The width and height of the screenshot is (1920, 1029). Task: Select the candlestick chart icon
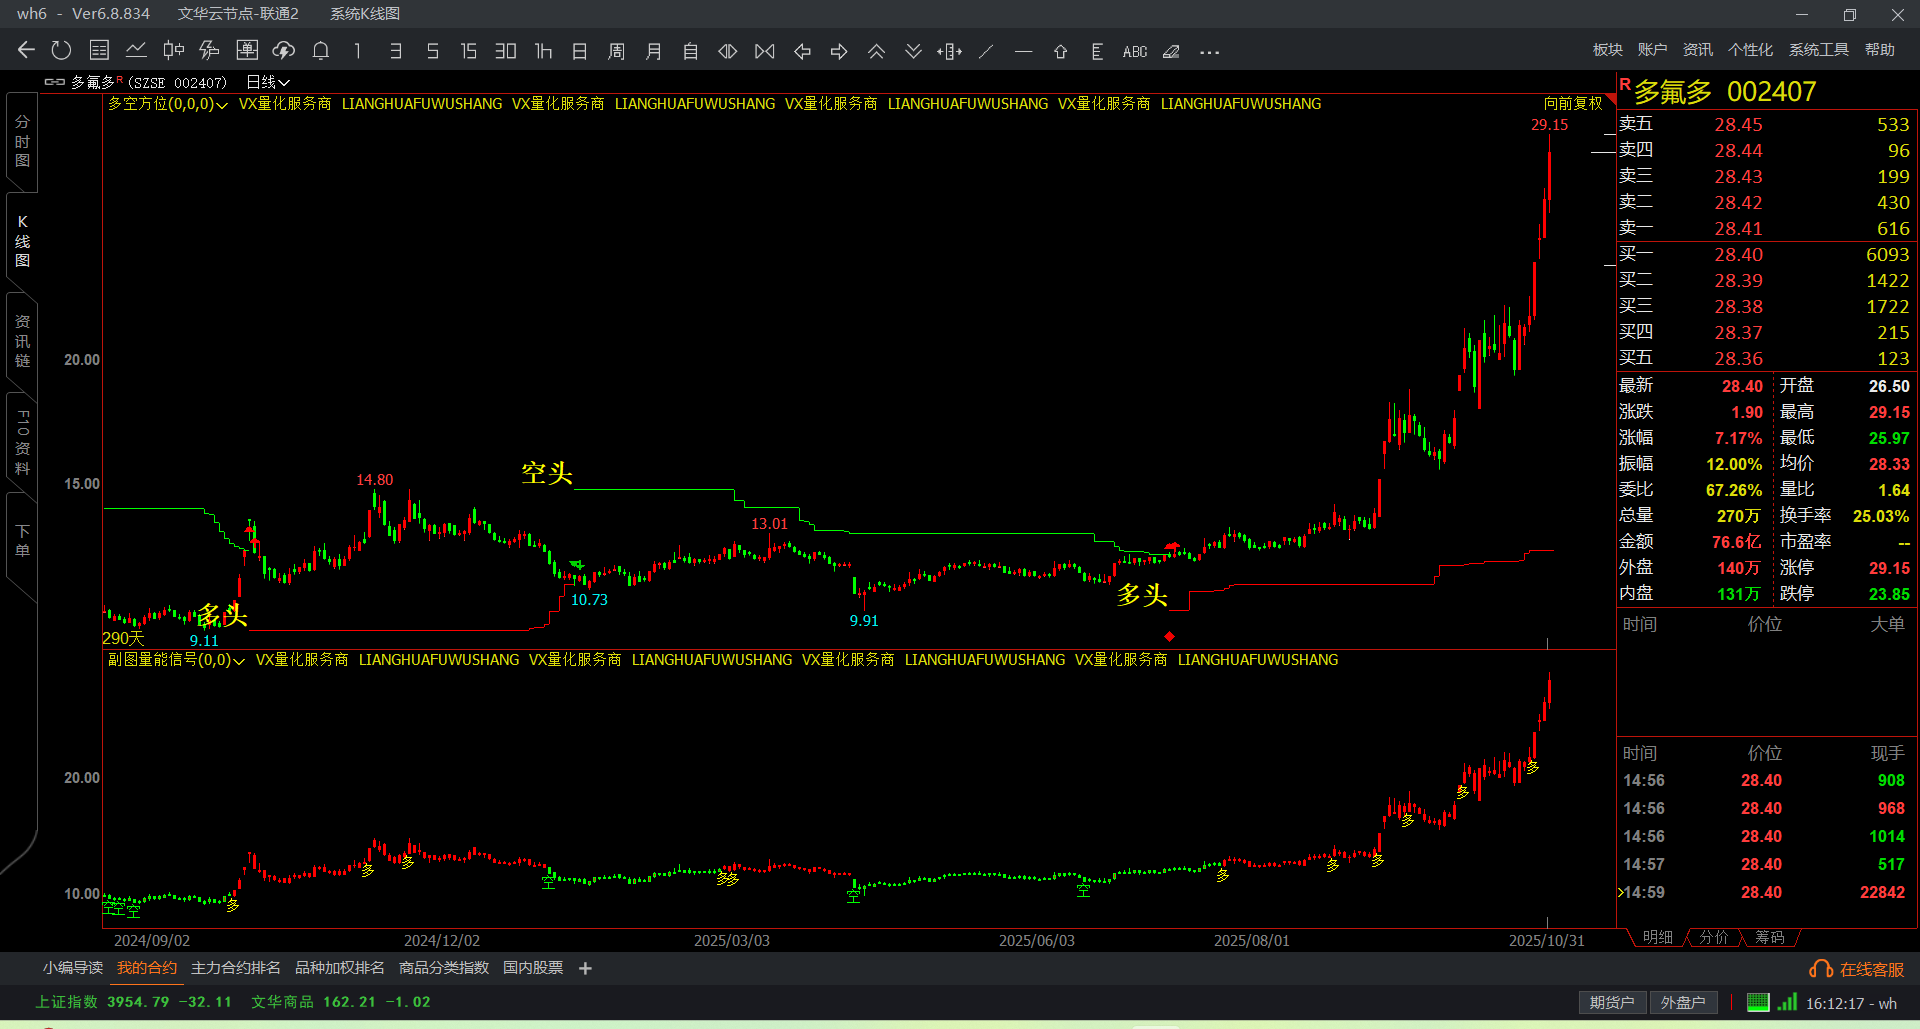pos(173,51)
